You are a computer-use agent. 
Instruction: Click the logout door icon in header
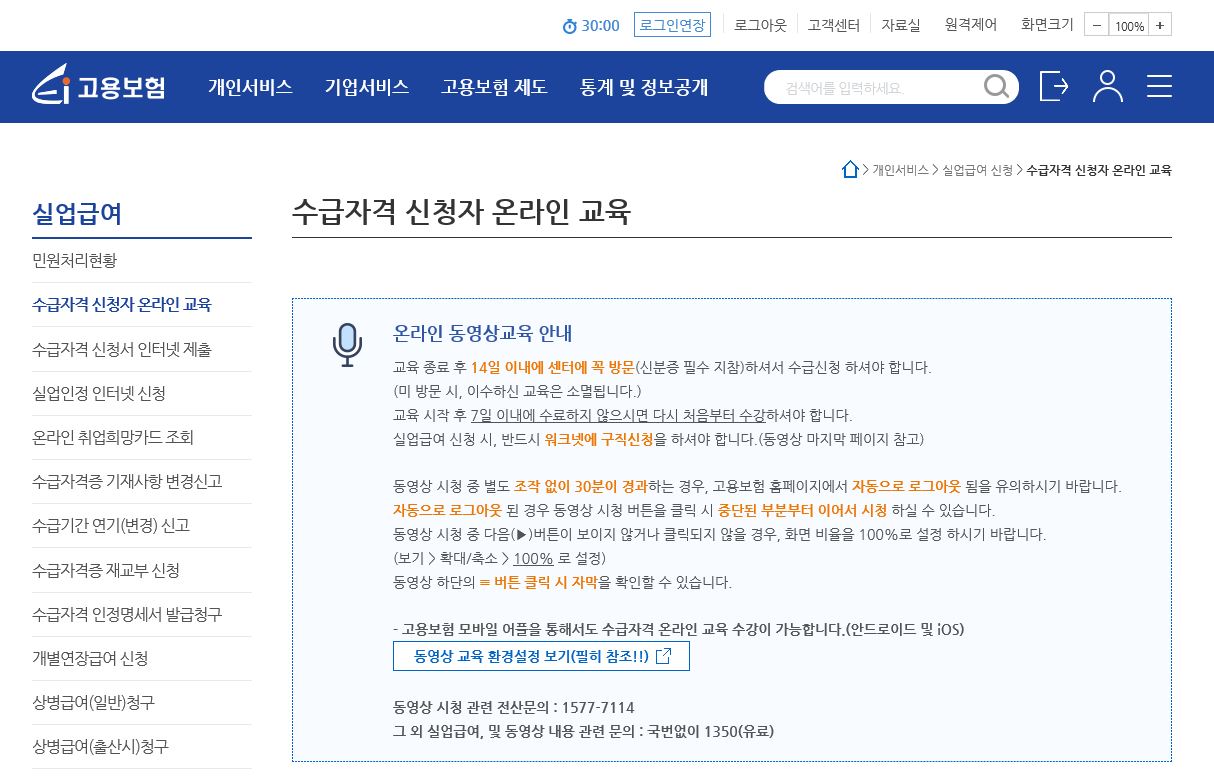pos(1054,86)
